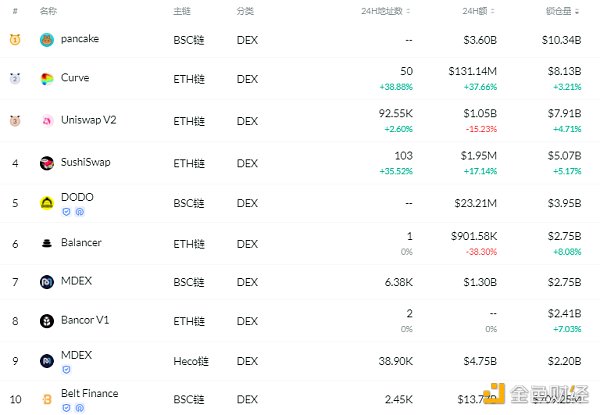
Task: Click the Curve logo icon
Action: (47, 78)
